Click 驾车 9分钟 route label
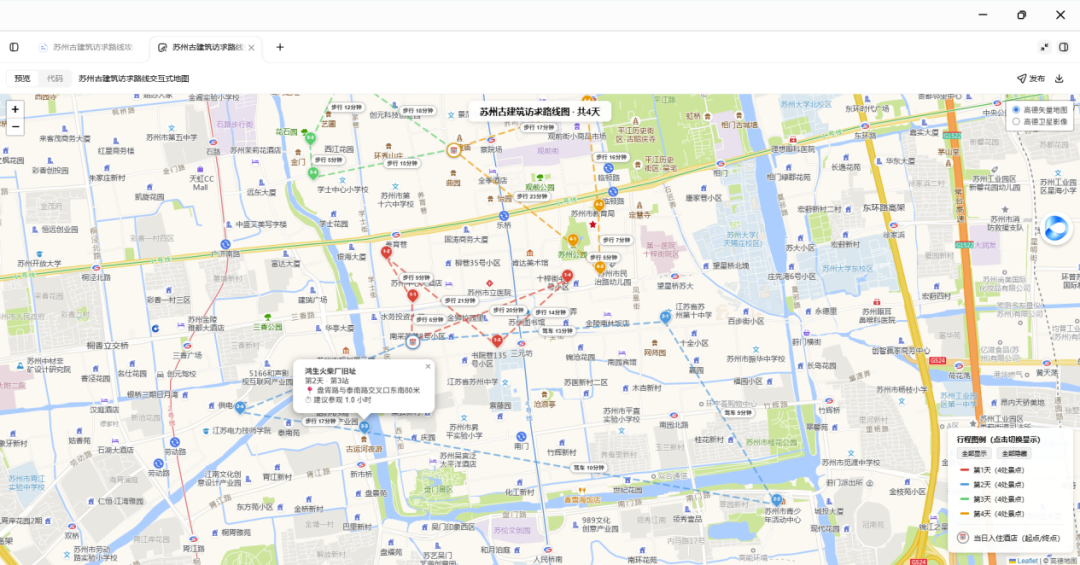This screenshot has height=565, width=1080. (x=737, y=413)
